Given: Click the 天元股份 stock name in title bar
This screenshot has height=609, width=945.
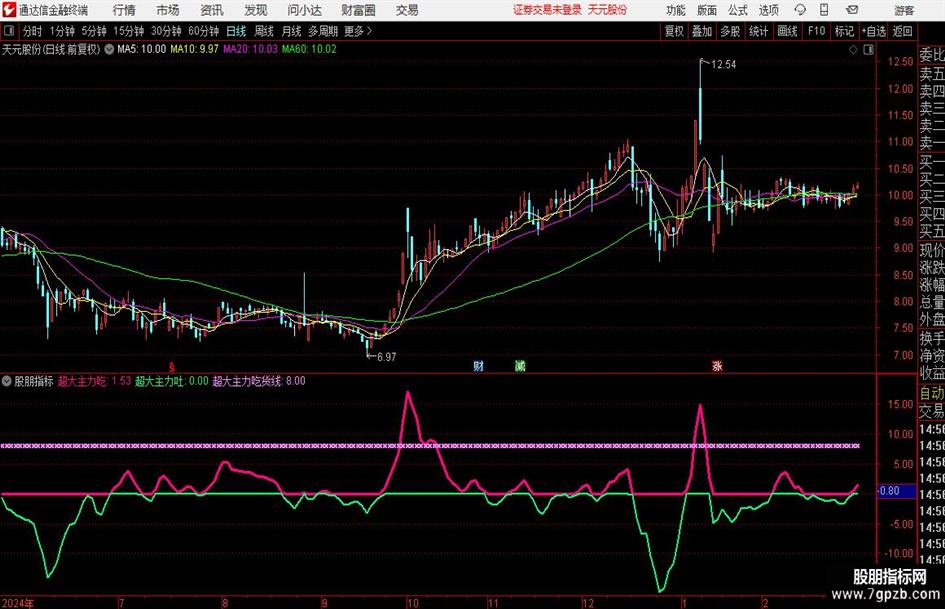Looking at the screenshot, I should pyautogui.click(x=608, y=10).
